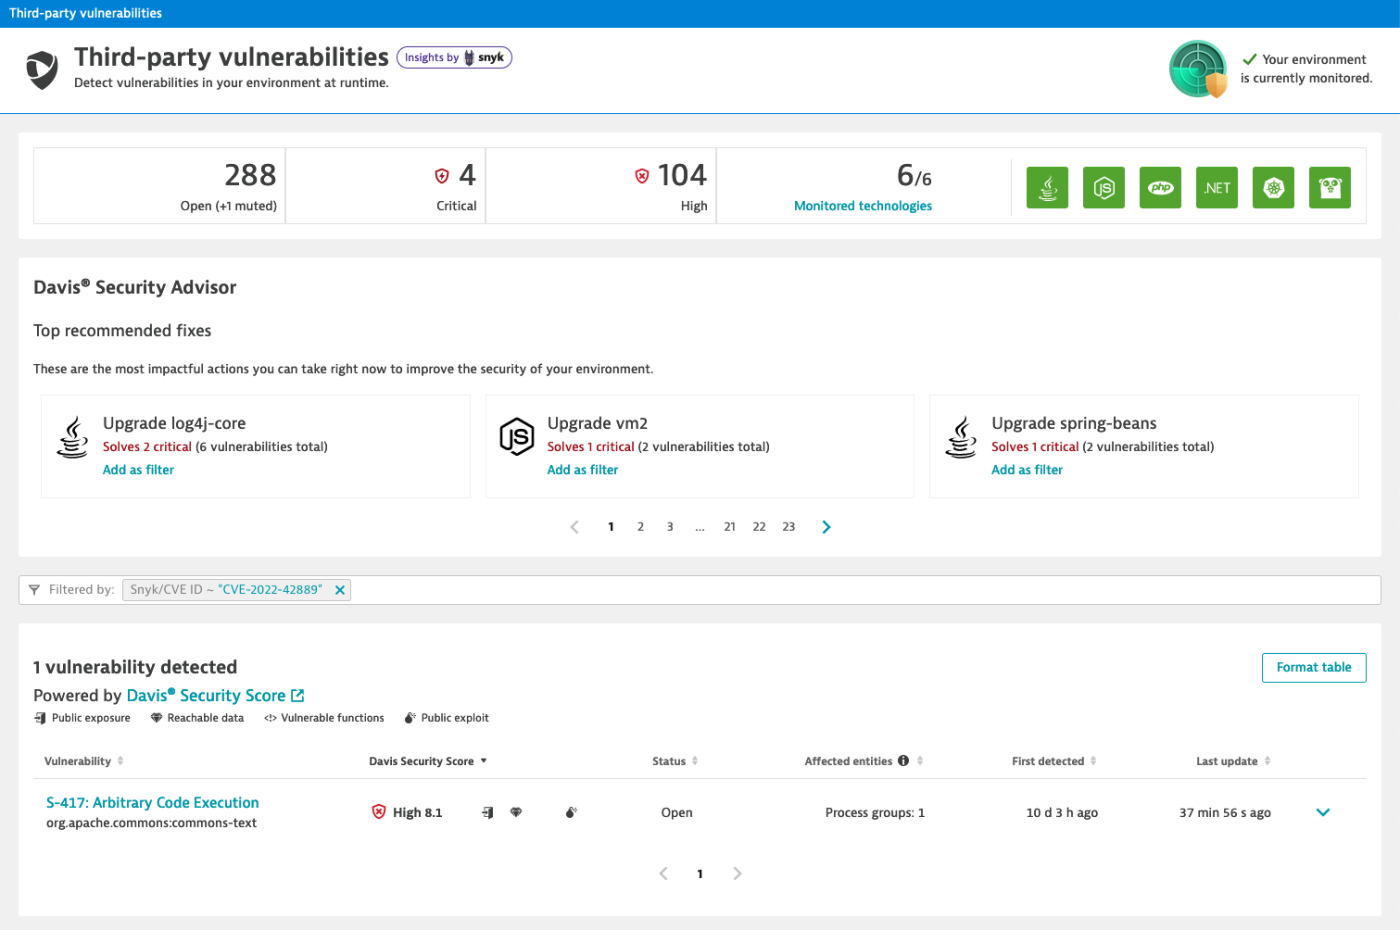Remove the CVE-2022-42889 filter chip
Viewport: 1400px width, 930px height.
[340, 589]
